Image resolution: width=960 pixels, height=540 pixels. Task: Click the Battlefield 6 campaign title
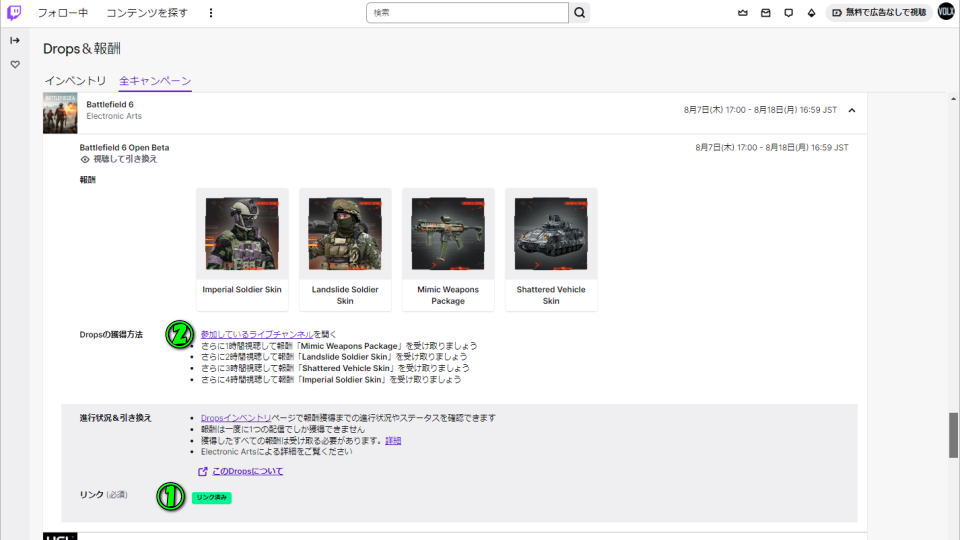pyautogui.click(x=110, y=105)
